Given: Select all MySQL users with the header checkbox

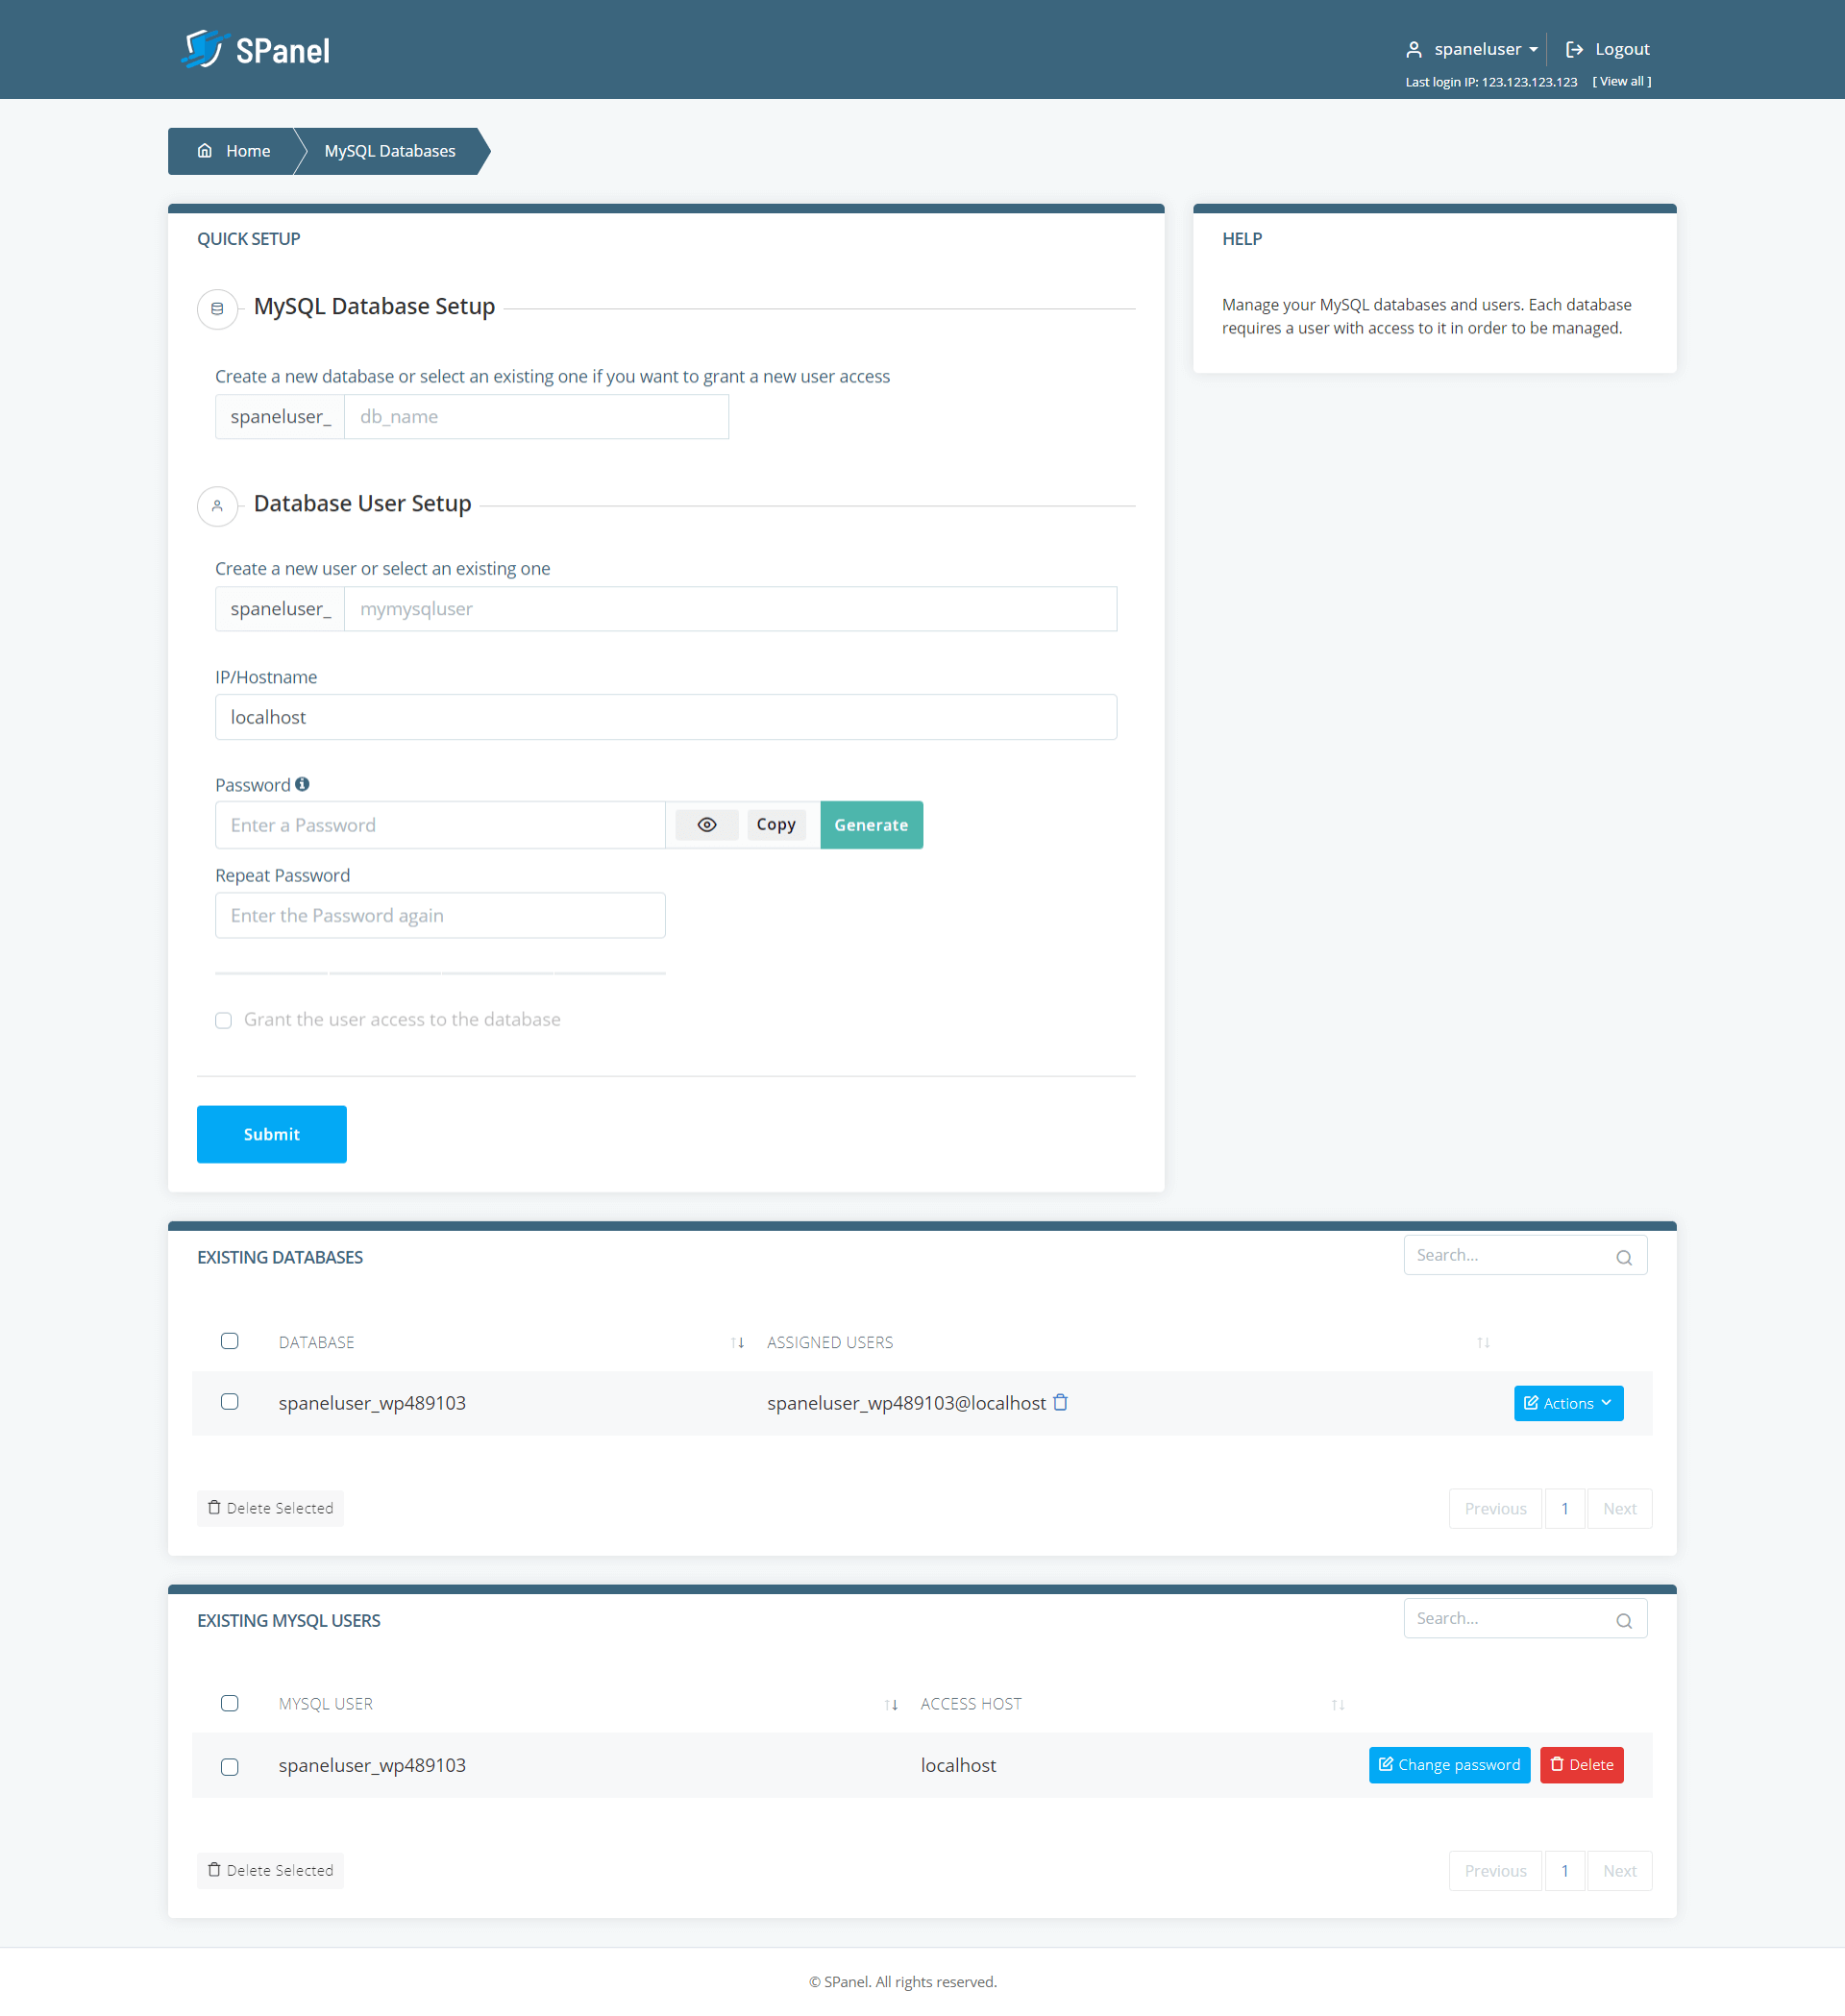Looking at the screenshot, I should click(x=230, y=1703).
